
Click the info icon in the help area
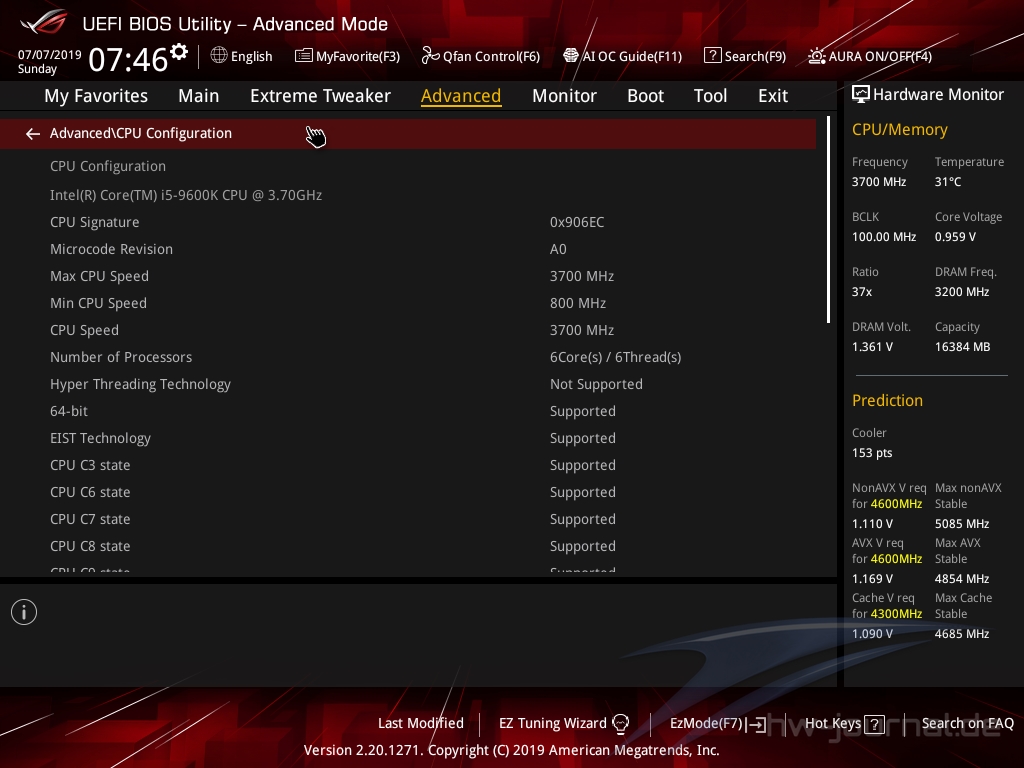[x=24, y=612]
